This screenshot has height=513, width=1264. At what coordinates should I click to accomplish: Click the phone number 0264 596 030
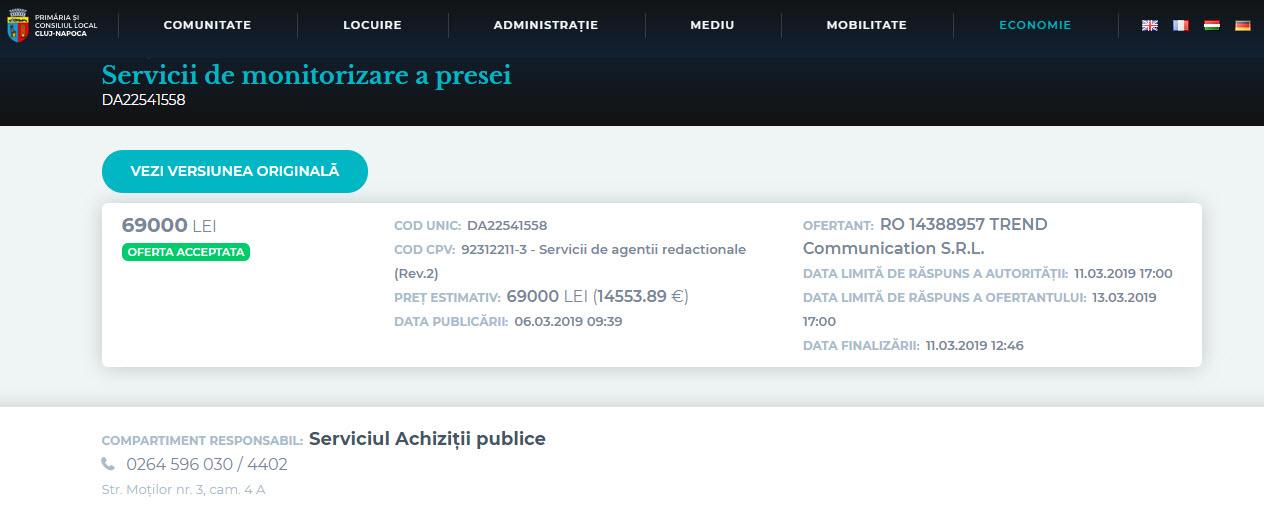(207, 464)
